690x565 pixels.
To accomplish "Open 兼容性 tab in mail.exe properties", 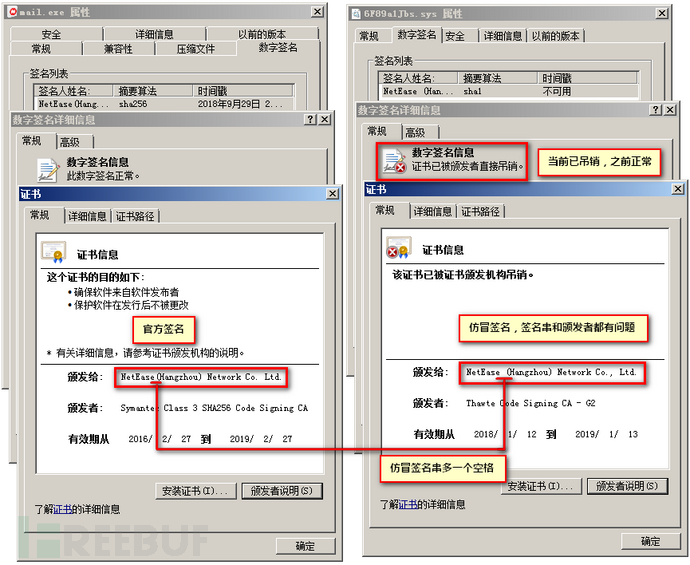I will (x=118, y=49).
